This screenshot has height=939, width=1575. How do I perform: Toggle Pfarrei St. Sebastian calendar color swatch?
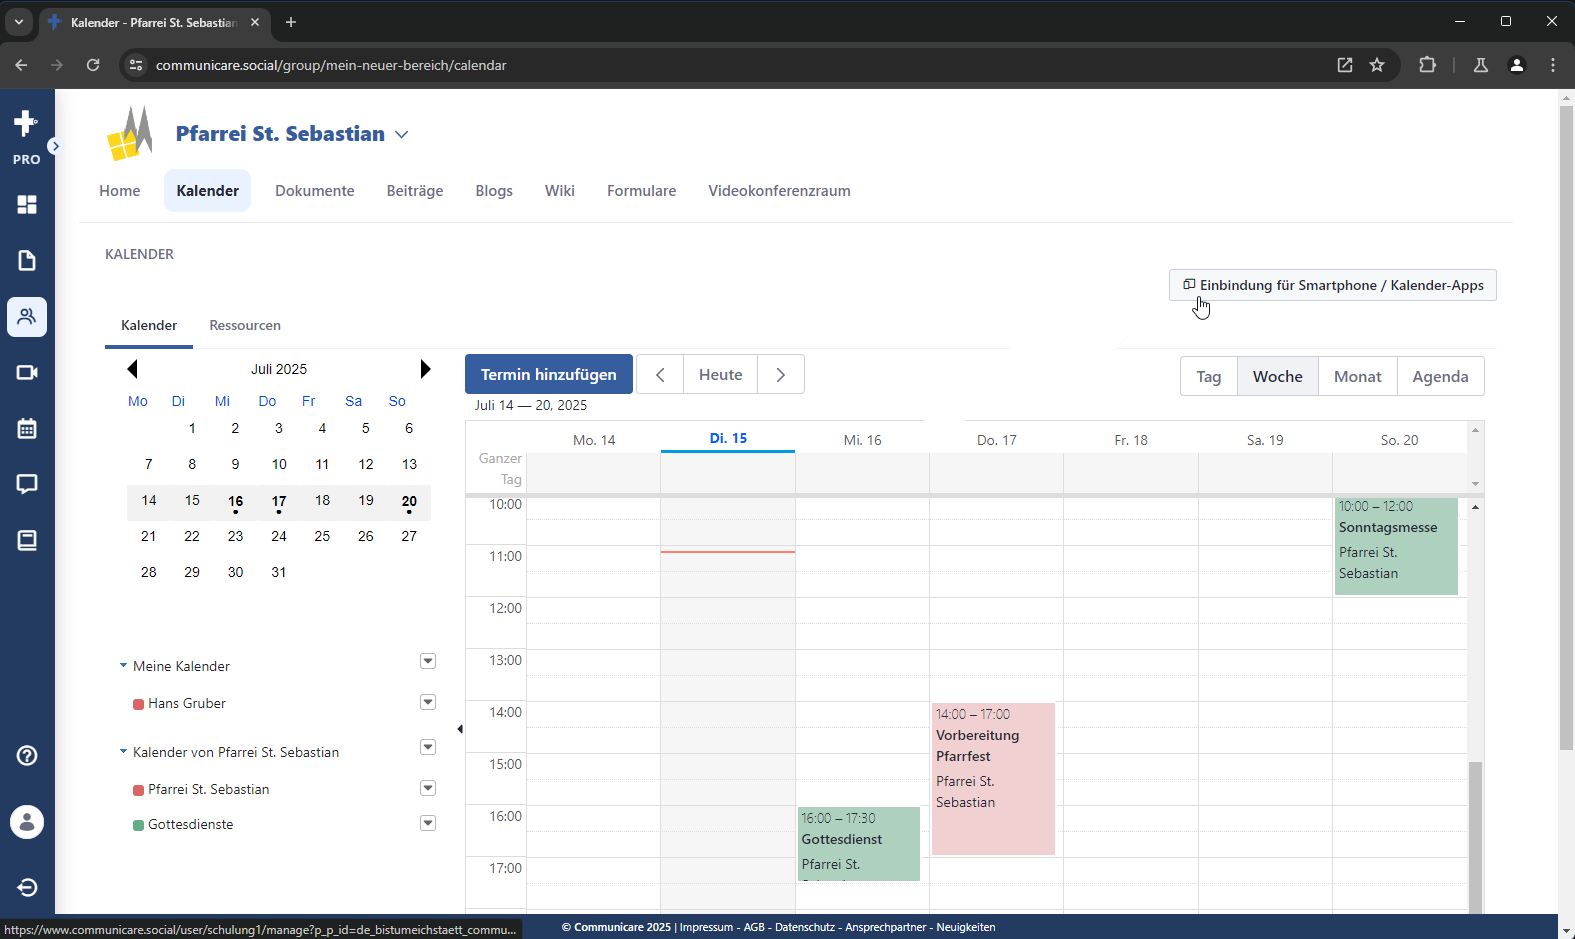coord(139,790)
